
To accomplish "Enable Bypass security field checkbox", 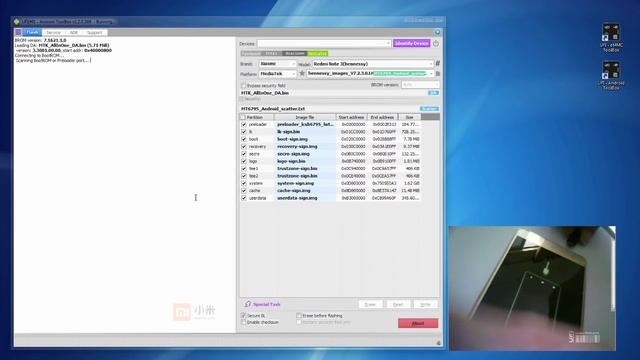I will pos(244,86).
